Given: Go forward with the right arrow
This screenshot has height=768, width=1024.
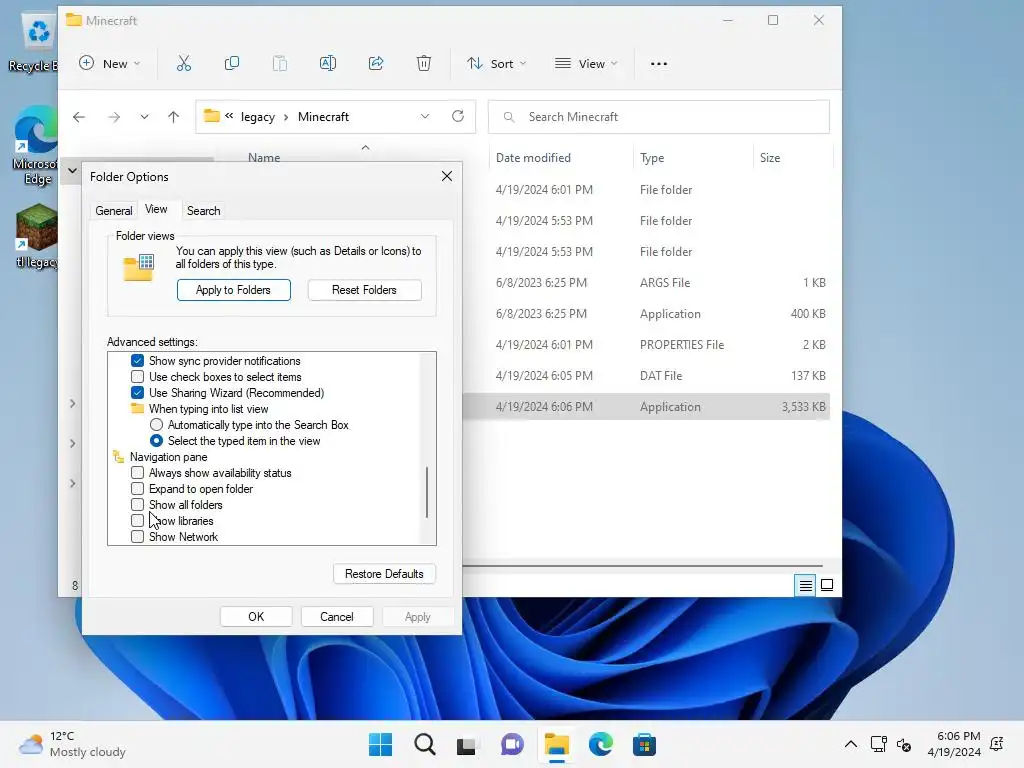Looking at the screenshot, I should point(114,117).
